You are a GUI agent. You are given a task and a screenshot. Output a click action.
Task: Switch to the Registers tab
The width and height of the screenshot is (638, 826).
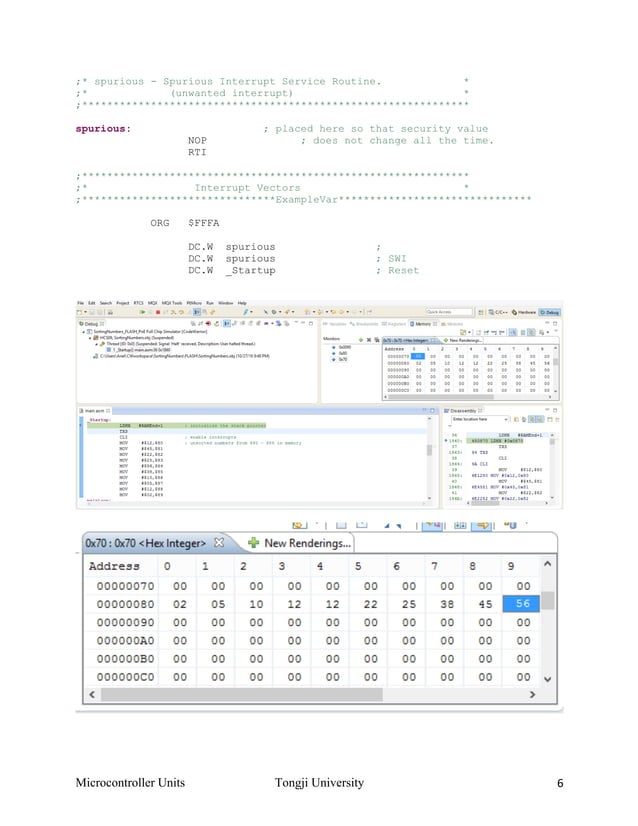pyautogui.click(x=394, y=324)
